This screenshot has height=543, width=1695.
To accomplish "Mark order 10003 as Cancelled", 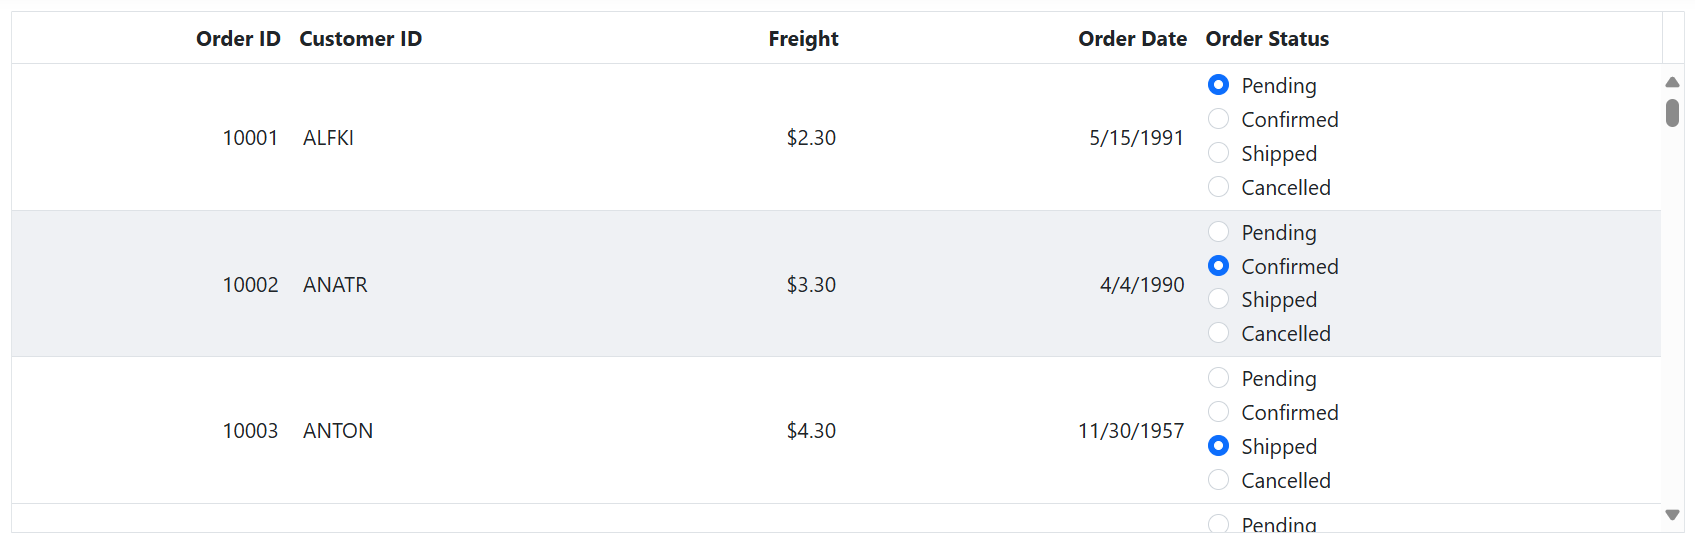I will tap(1218, 480).
